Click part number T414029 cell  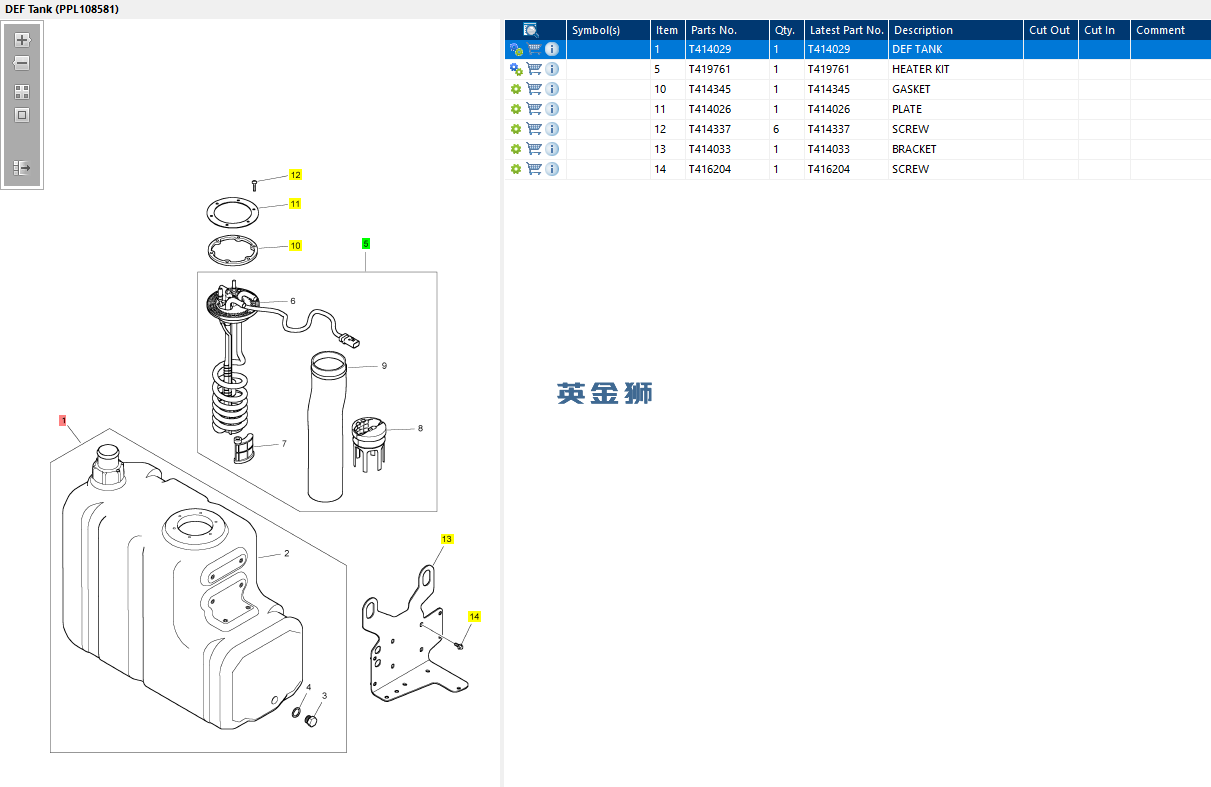pyautogui.click(x=727, y=49)
